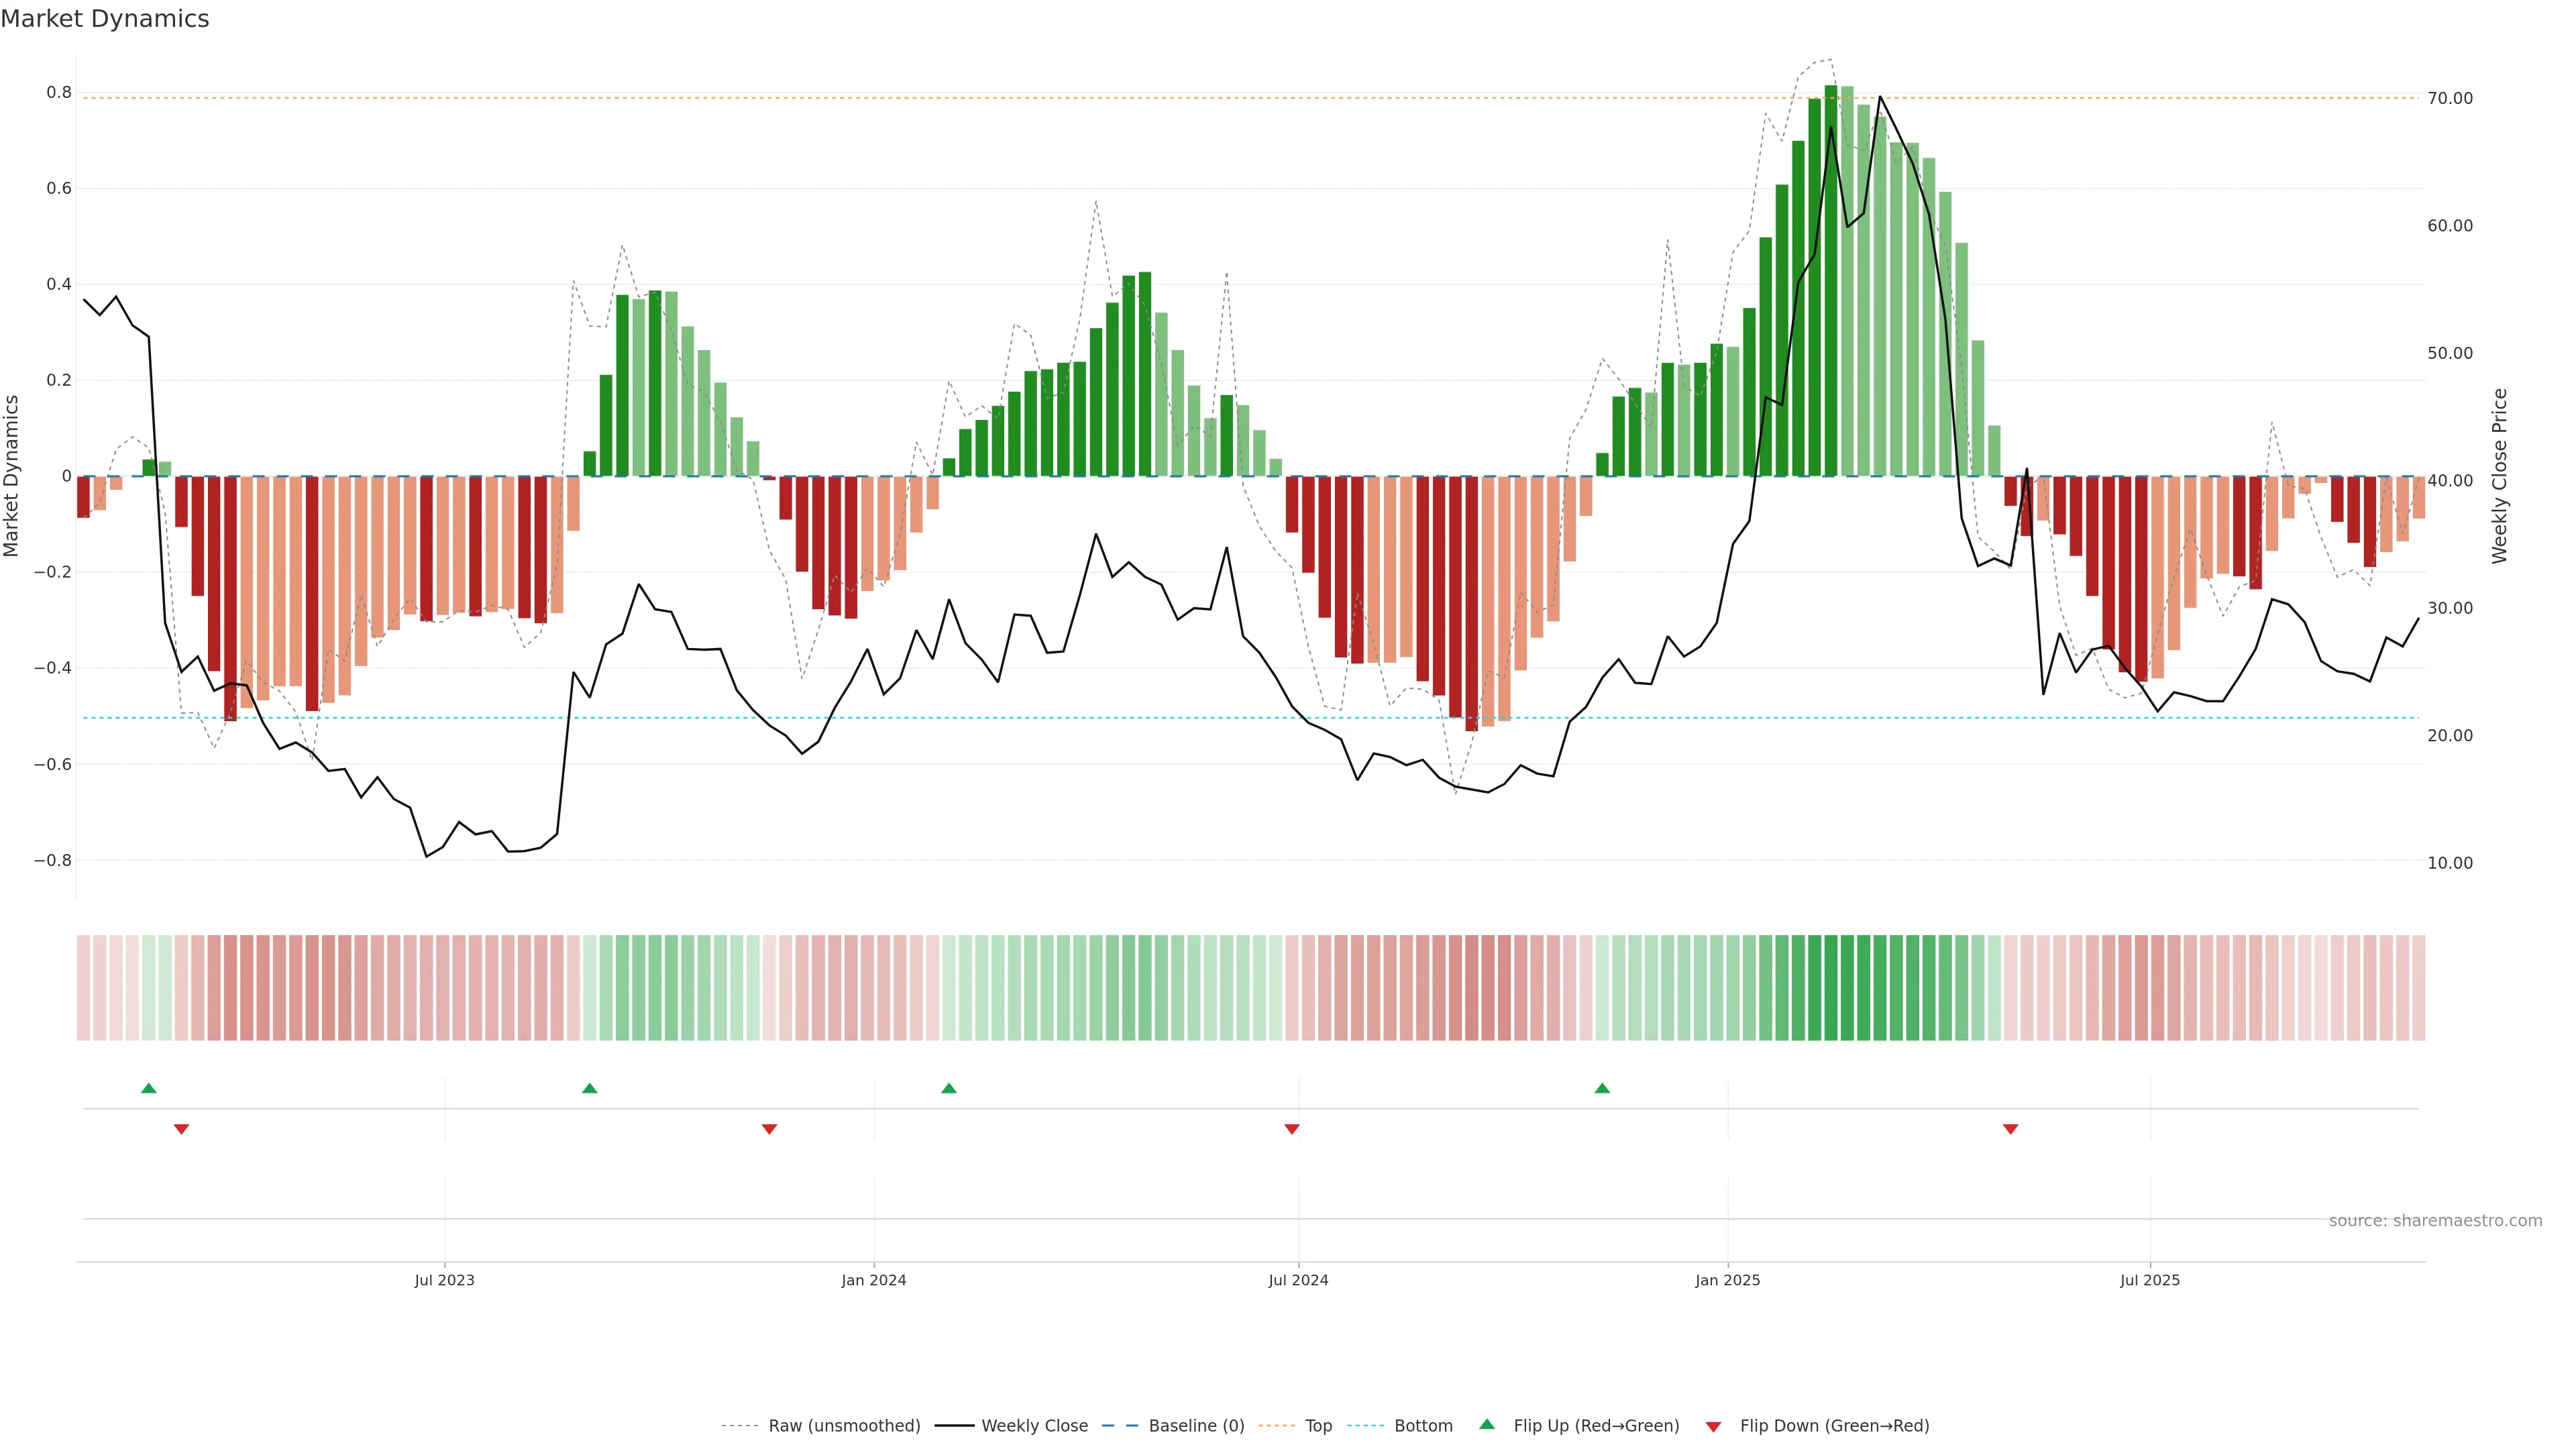Click the red flip-down triangle near Jul 2024
The height and width of the screenshot is (1449, 2576).
[x=1292, y=1129]
